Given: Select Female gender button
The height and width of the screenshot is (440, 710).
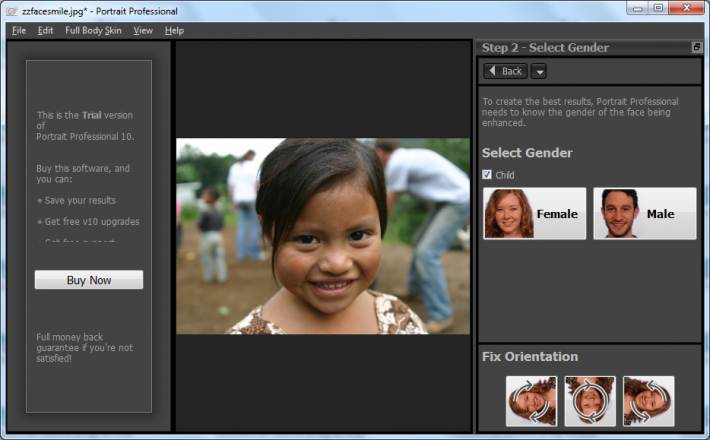Looking at the screenshot, I should tap(535, 213).
